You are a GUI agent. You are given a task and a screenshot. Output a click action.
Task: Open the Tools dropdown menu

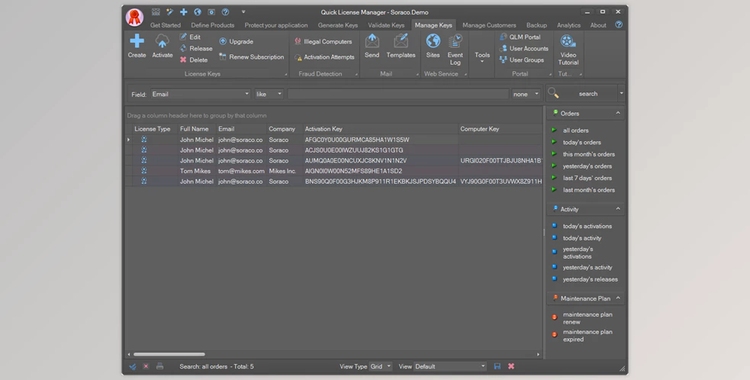[x=482, y=57]
